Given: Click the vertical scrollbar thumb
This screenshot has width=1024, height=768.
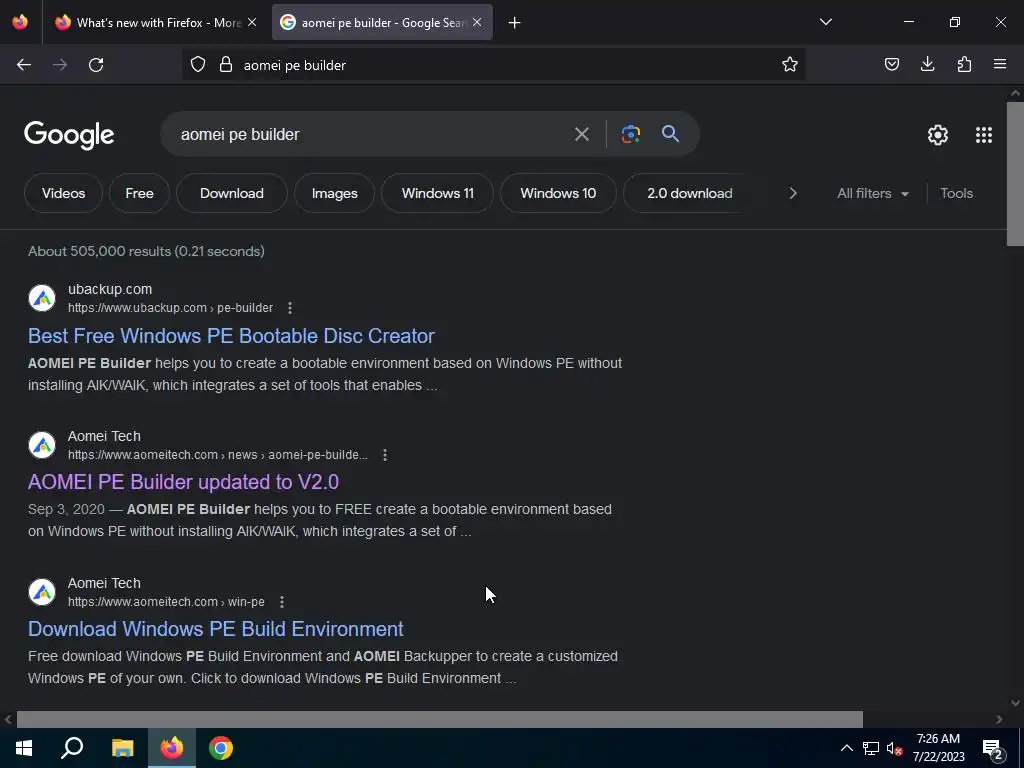Looking at the screenshot, I should click(x=1015, y=174).
